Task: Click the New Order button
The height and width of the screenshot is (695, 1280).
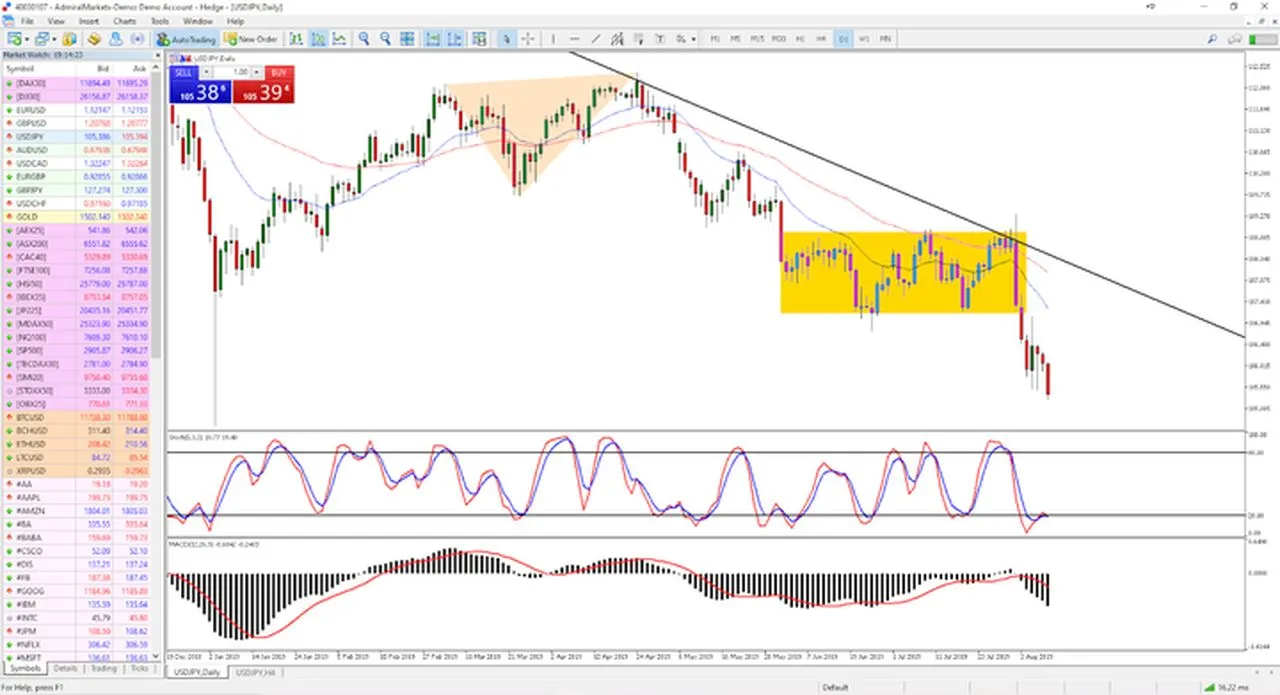Action: click(x=251, y=39)
